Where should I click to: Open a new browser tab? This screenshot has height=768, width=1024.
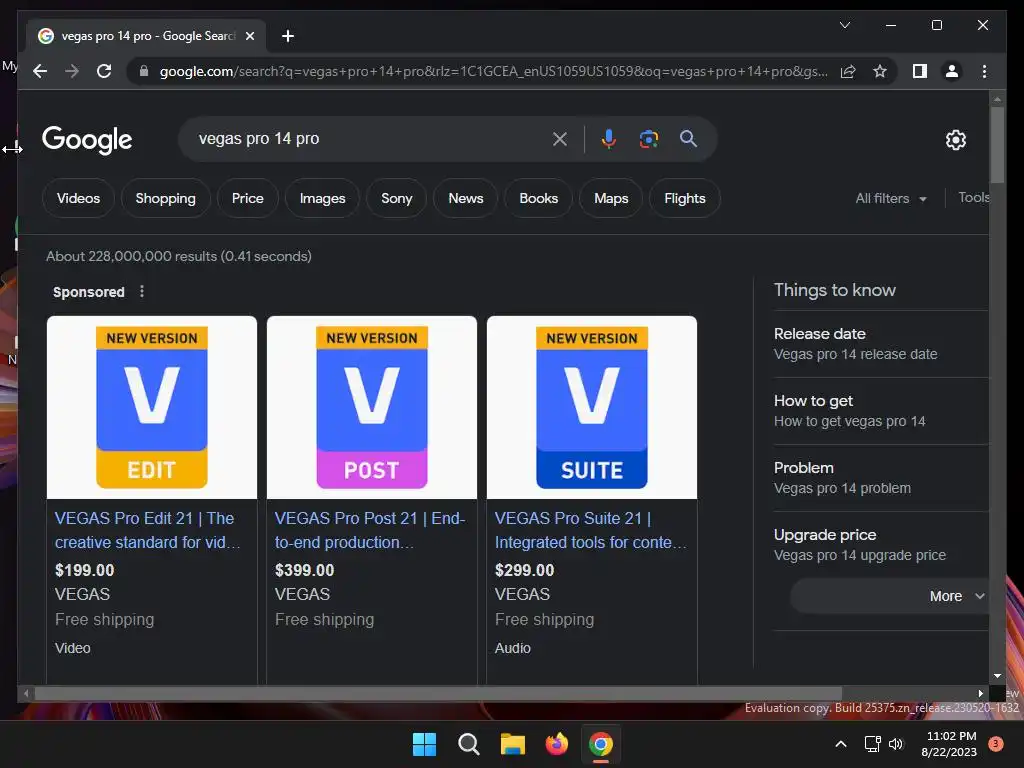click(287, 36)
